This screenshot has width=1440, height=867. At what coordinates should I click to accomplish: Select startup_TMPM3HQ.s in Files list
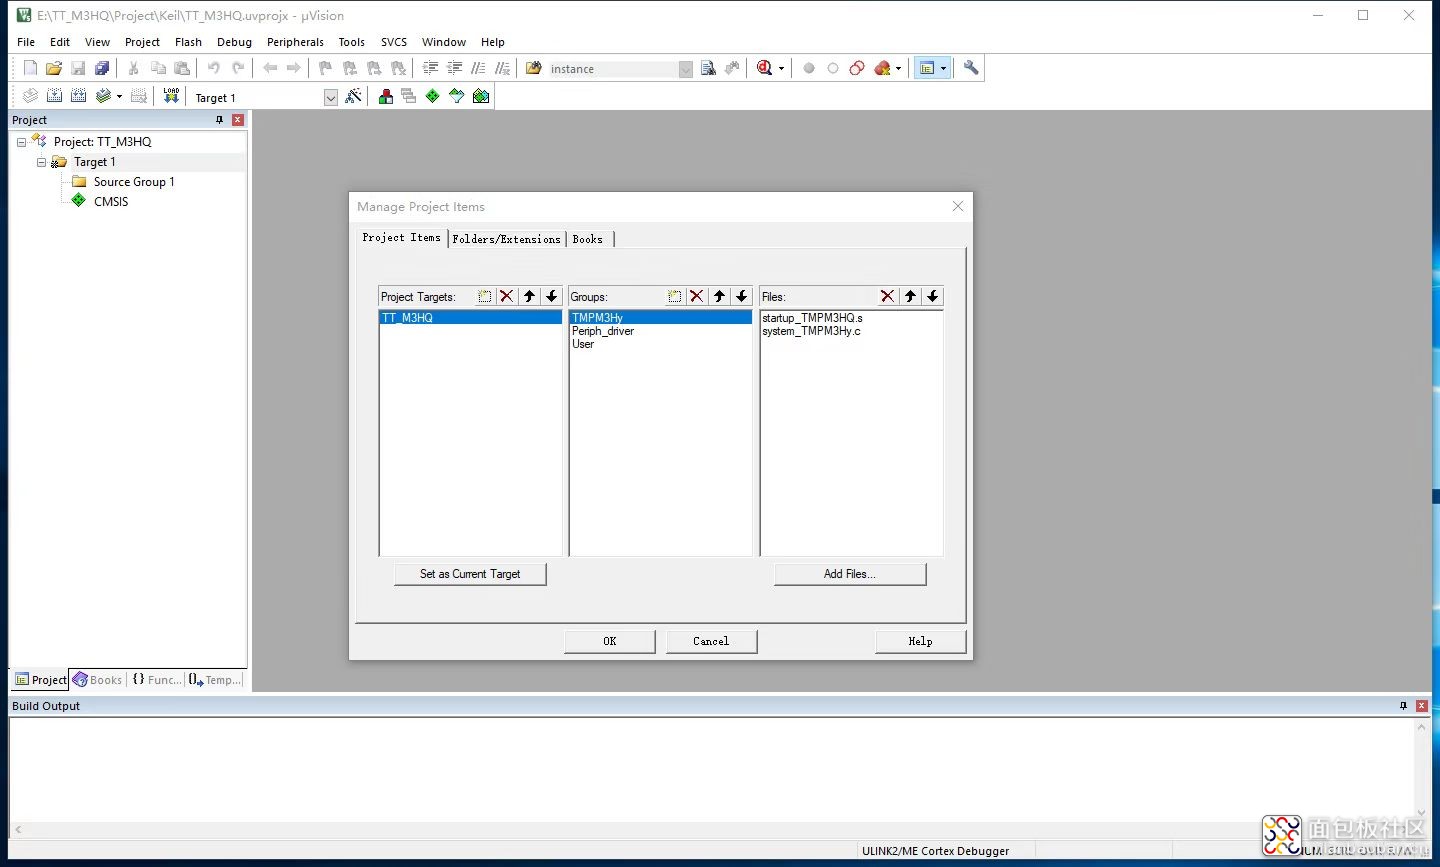pos(812,318)
